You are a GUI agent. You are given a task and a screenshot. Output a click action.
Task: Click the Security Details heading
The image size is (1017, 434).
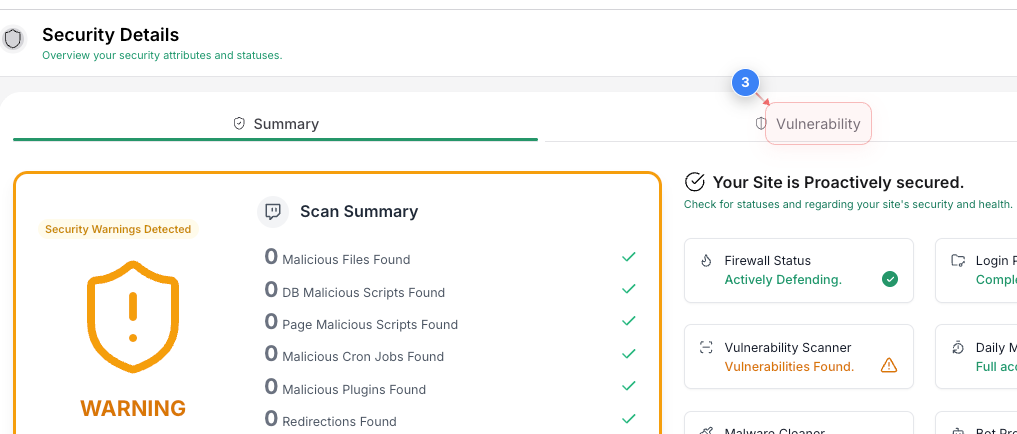pos(110,34)
